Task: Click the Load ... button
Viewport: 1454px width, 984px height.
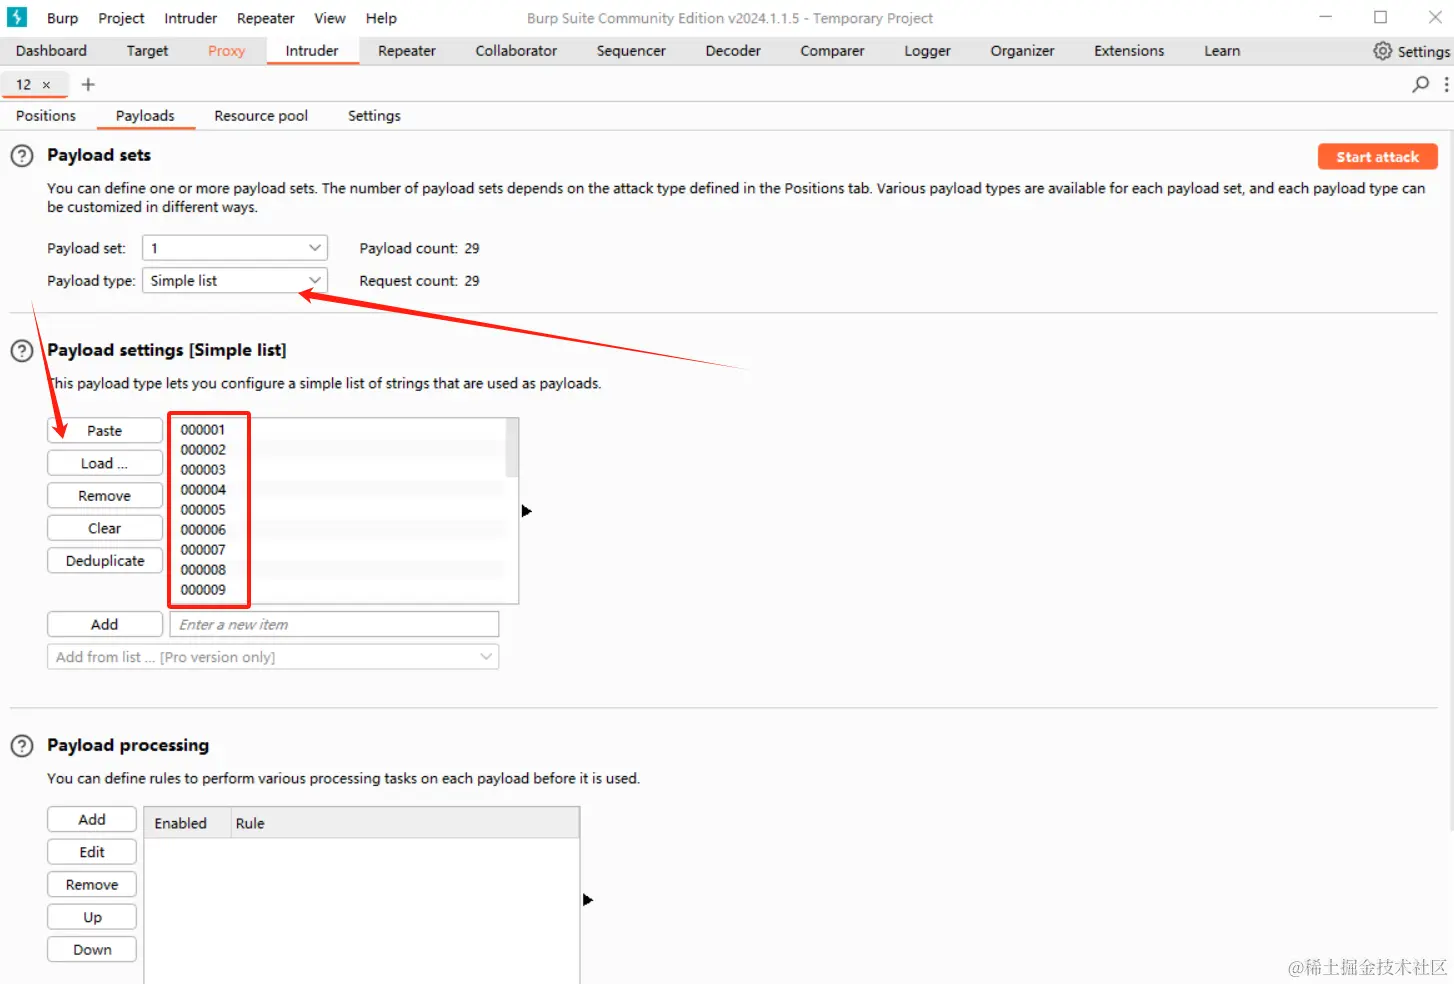Action: (105, 464)
